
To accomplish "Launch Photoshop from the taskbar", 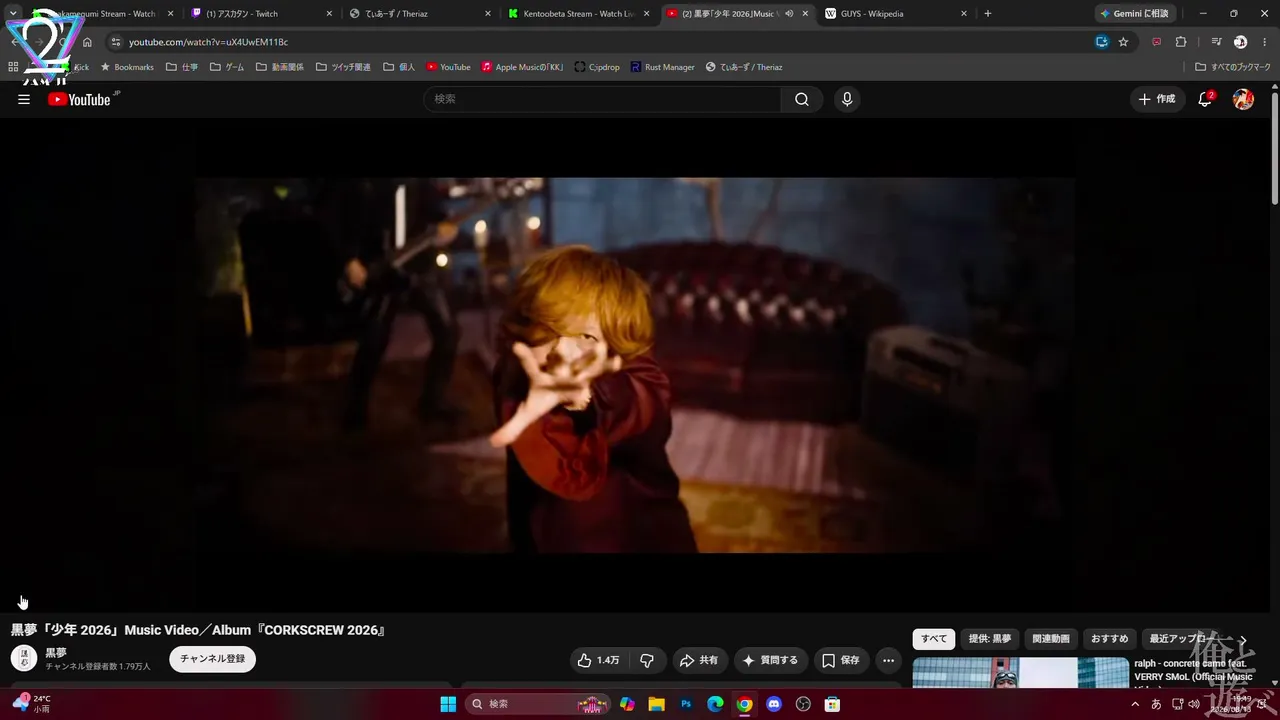I will pyautogui.click(x=686, y=704).
